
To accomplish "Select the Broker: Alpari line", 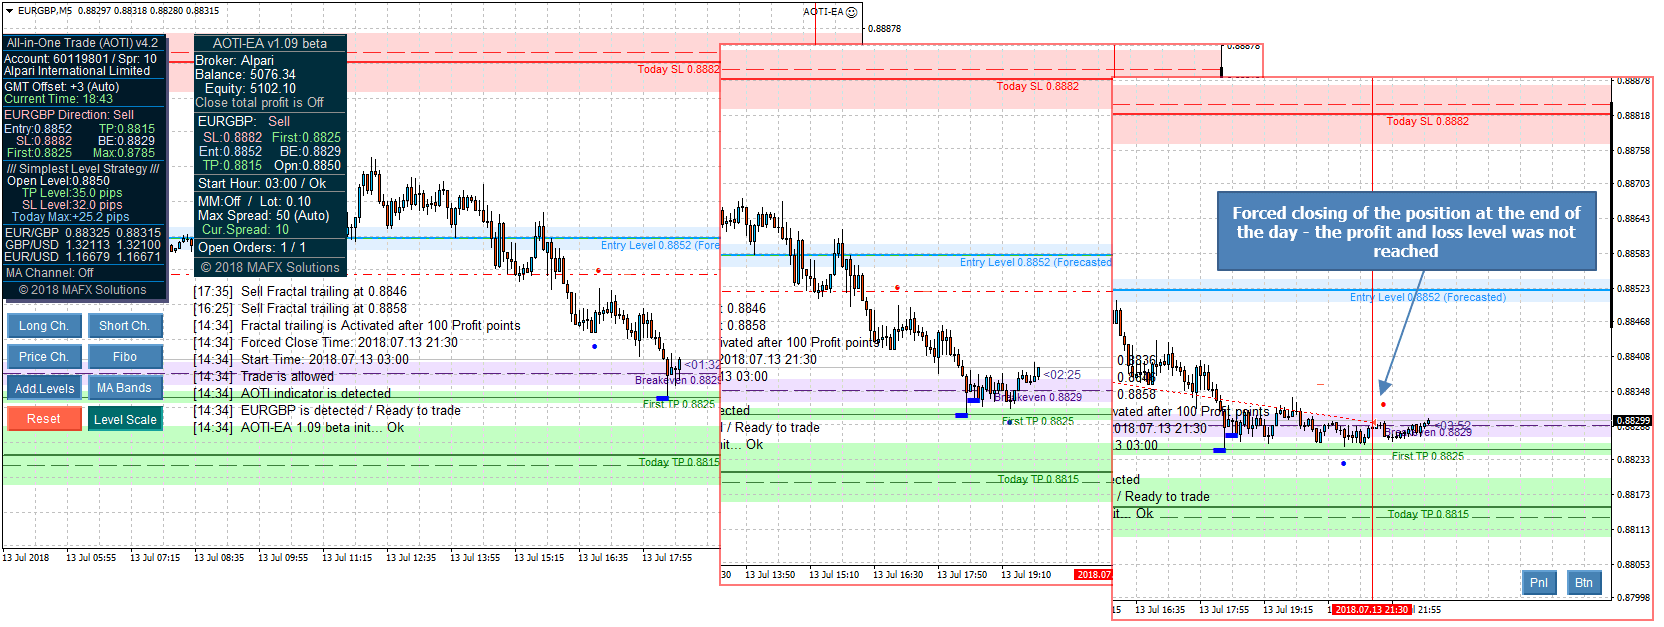I will [x=234, y=61].
